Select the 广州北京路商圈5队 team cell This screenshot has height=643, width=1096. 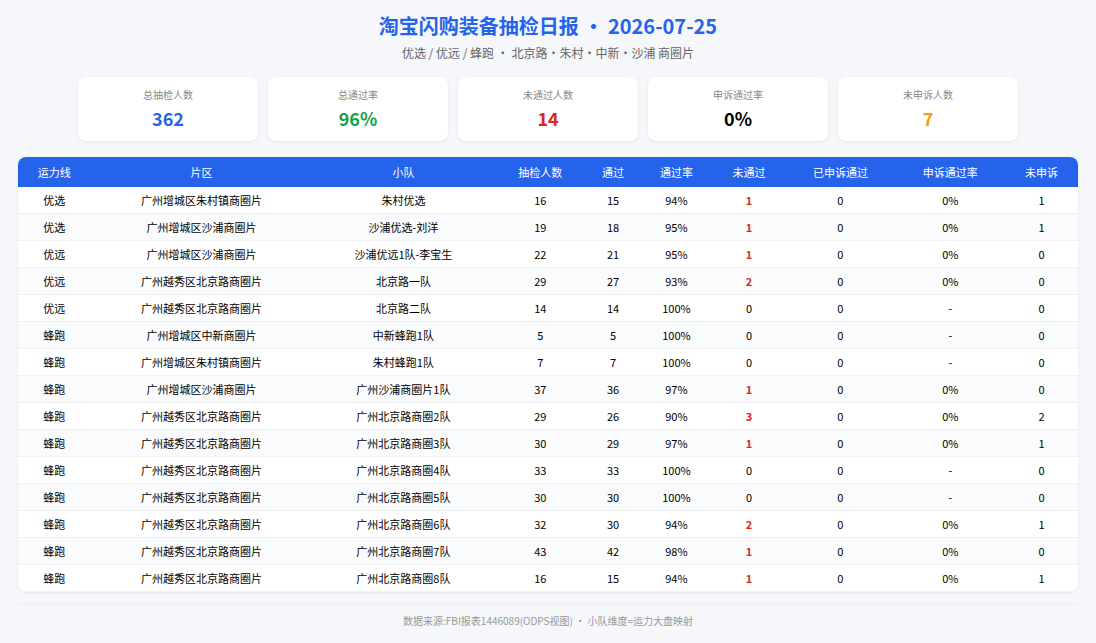coord(403,498)
